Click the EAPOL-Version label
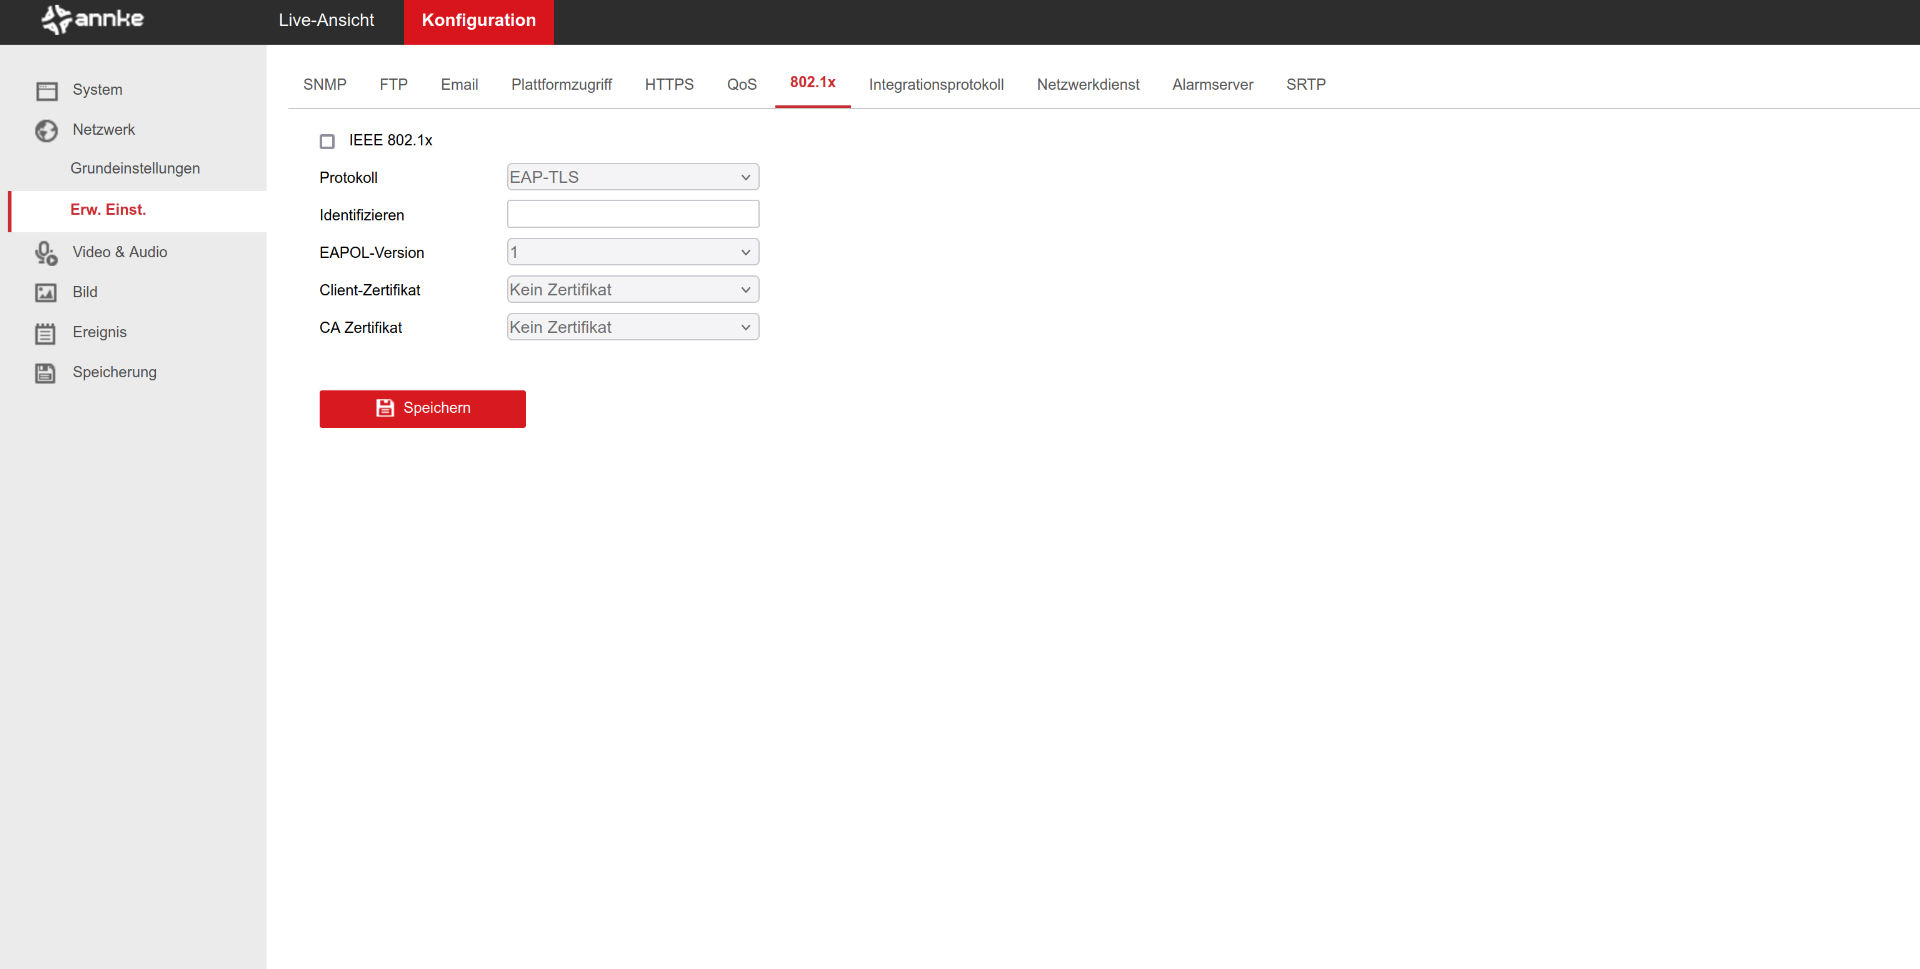The width and height of the screenshot is (1920, 969). pos(372,253)
